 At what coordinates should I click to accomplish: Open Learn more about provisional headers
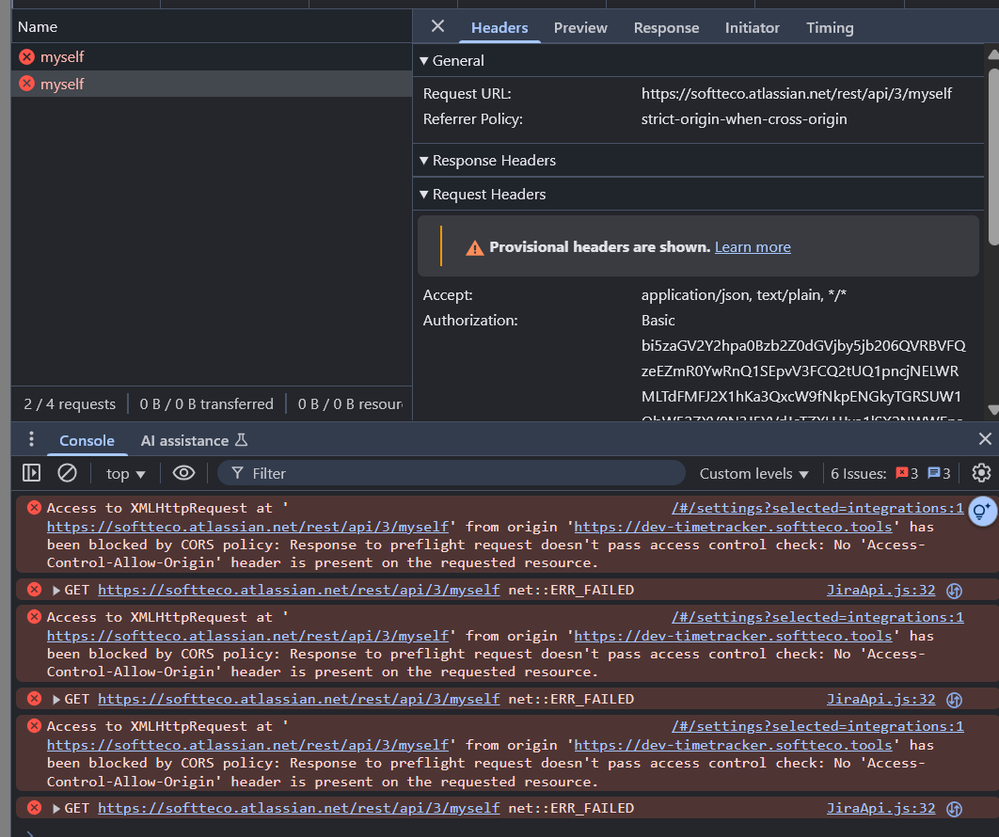tap(752, 247)
